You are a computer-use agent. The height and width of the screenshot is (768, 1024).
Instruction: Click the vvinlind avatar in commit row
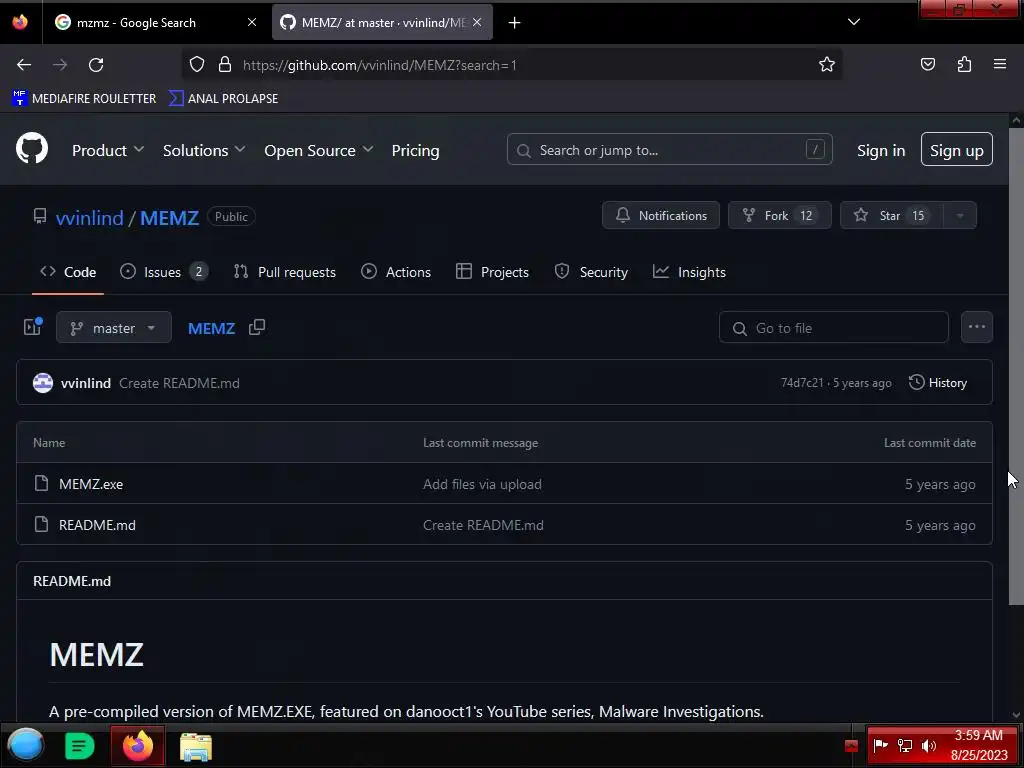tap(43, 383)
